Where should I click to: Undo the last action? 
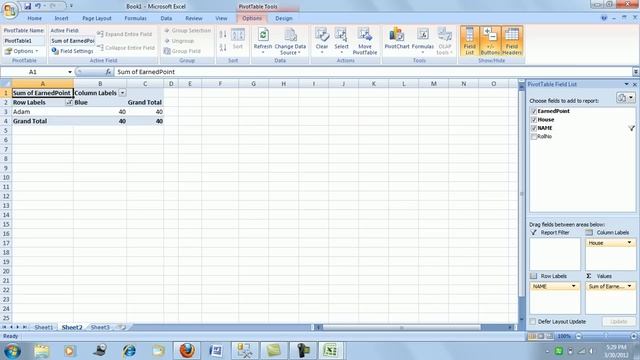38,6
